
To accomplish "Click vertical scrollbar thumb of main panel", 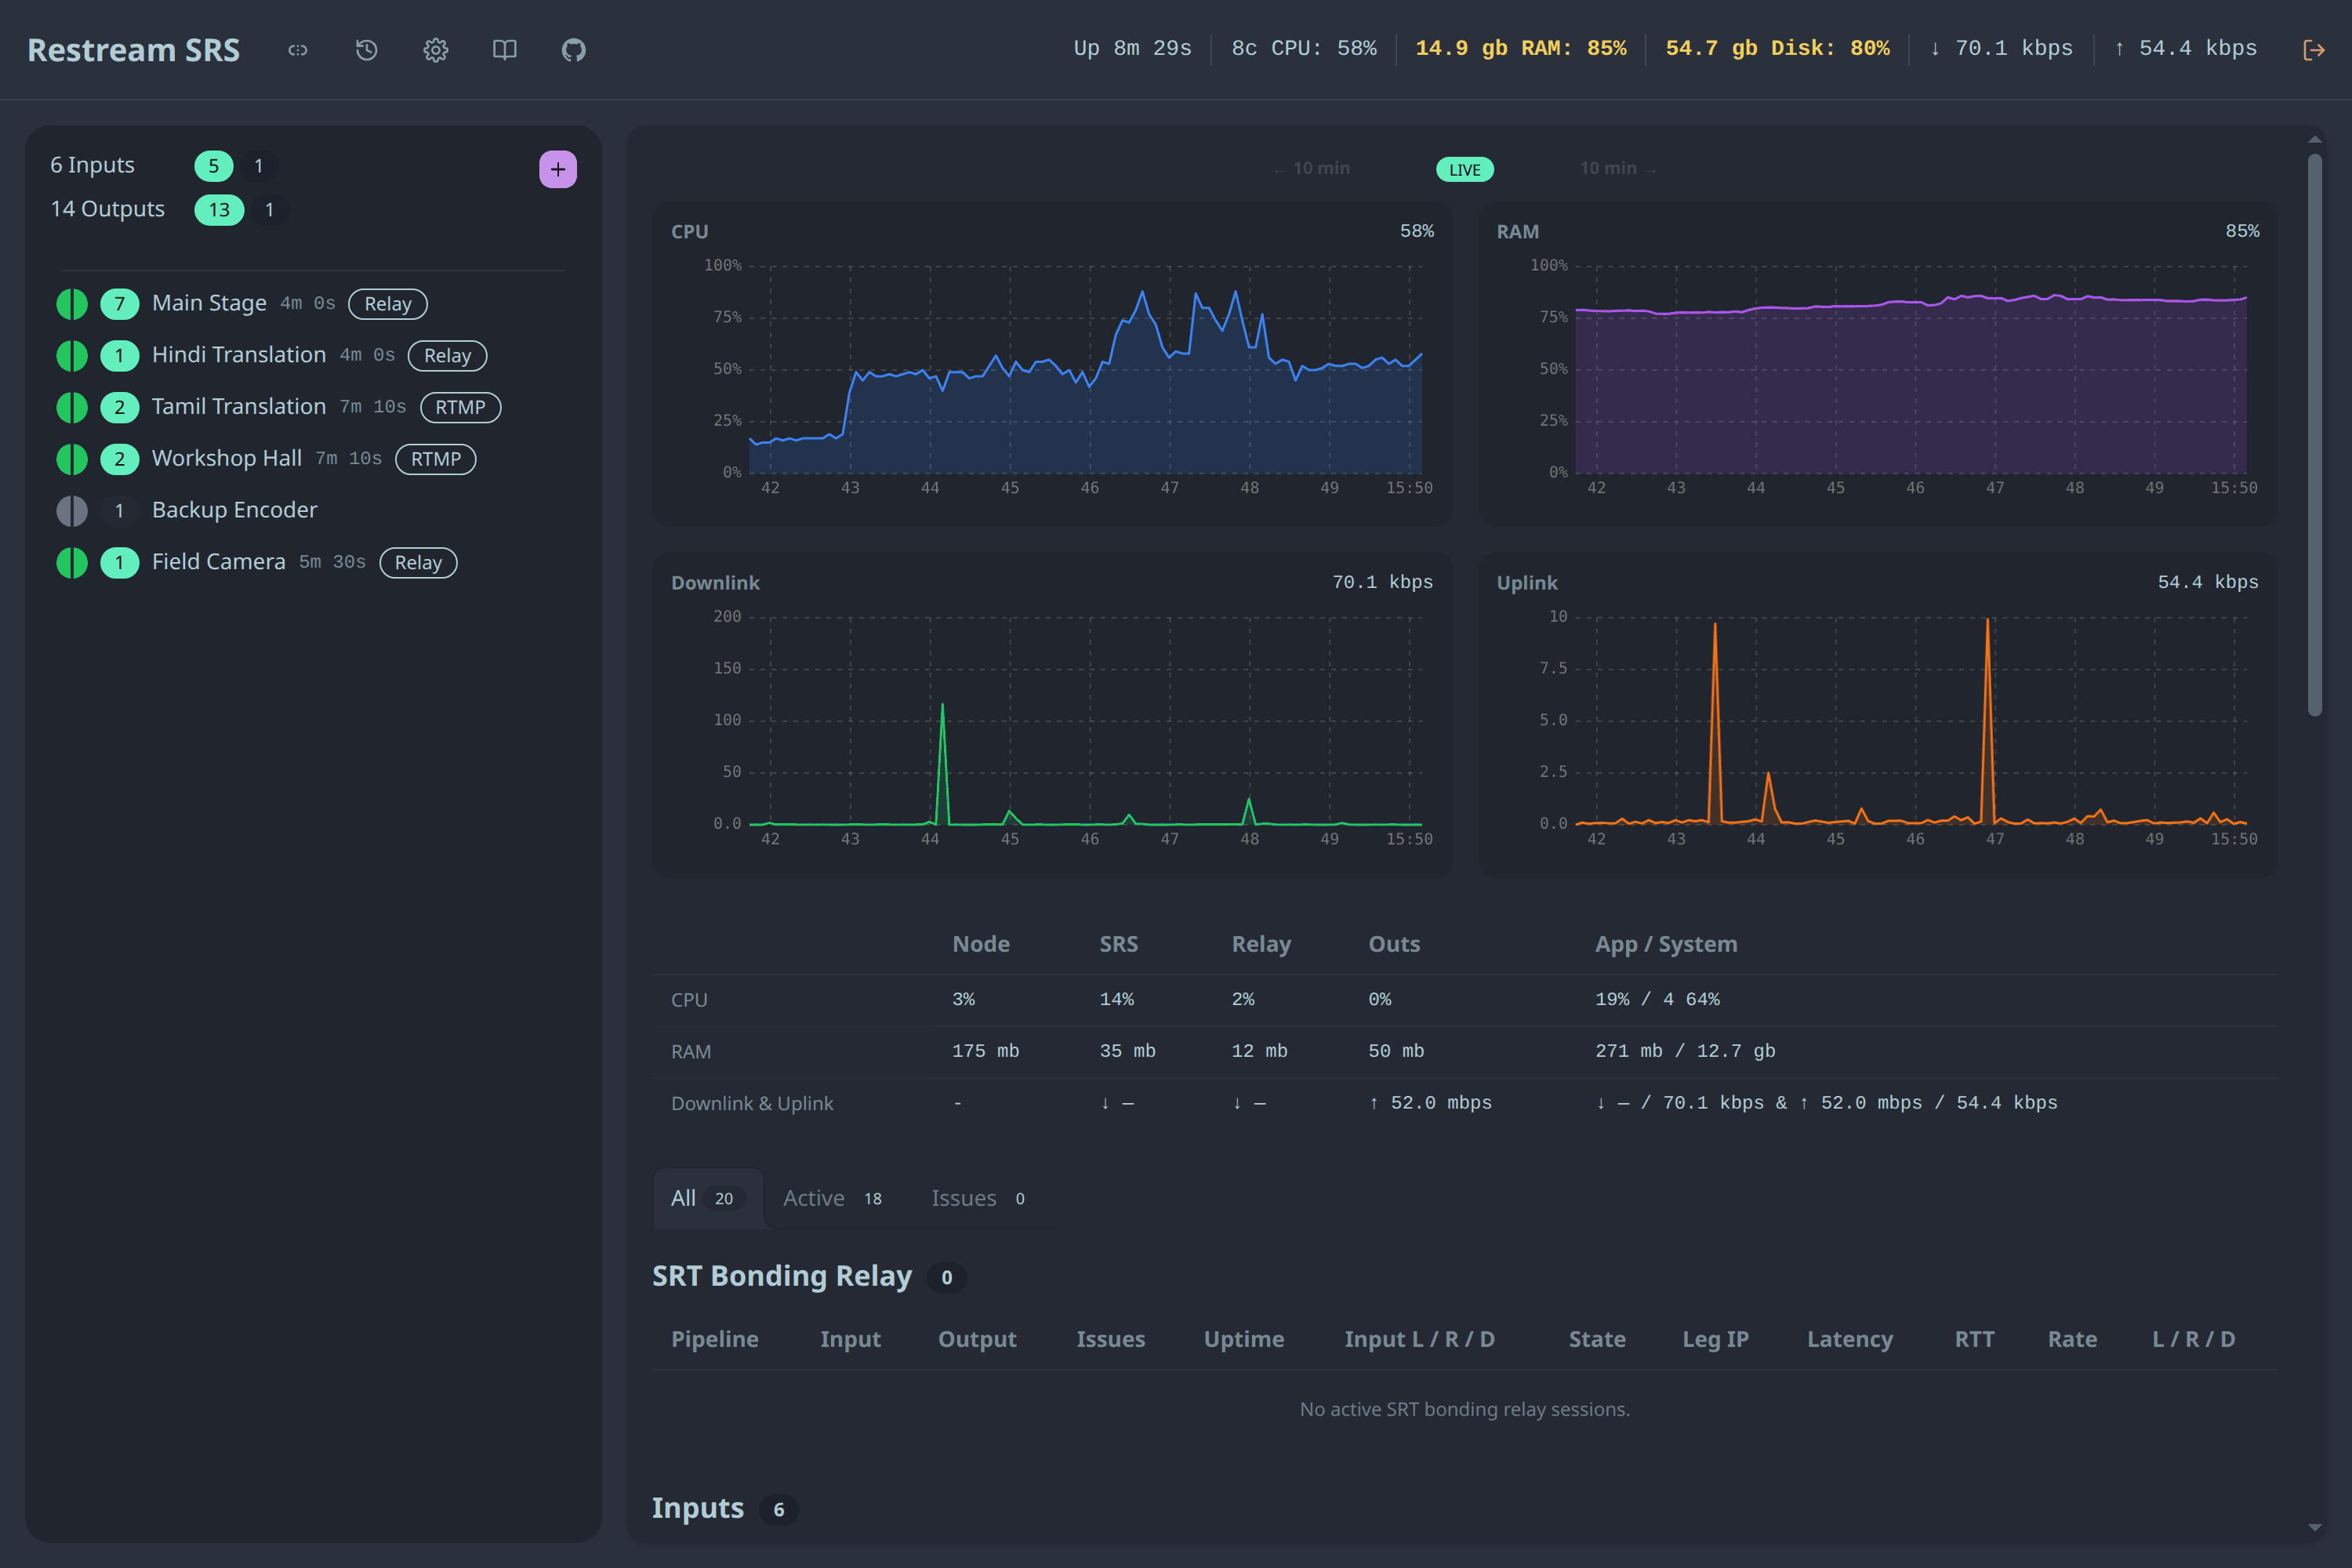I will [x=2315, y=435].
